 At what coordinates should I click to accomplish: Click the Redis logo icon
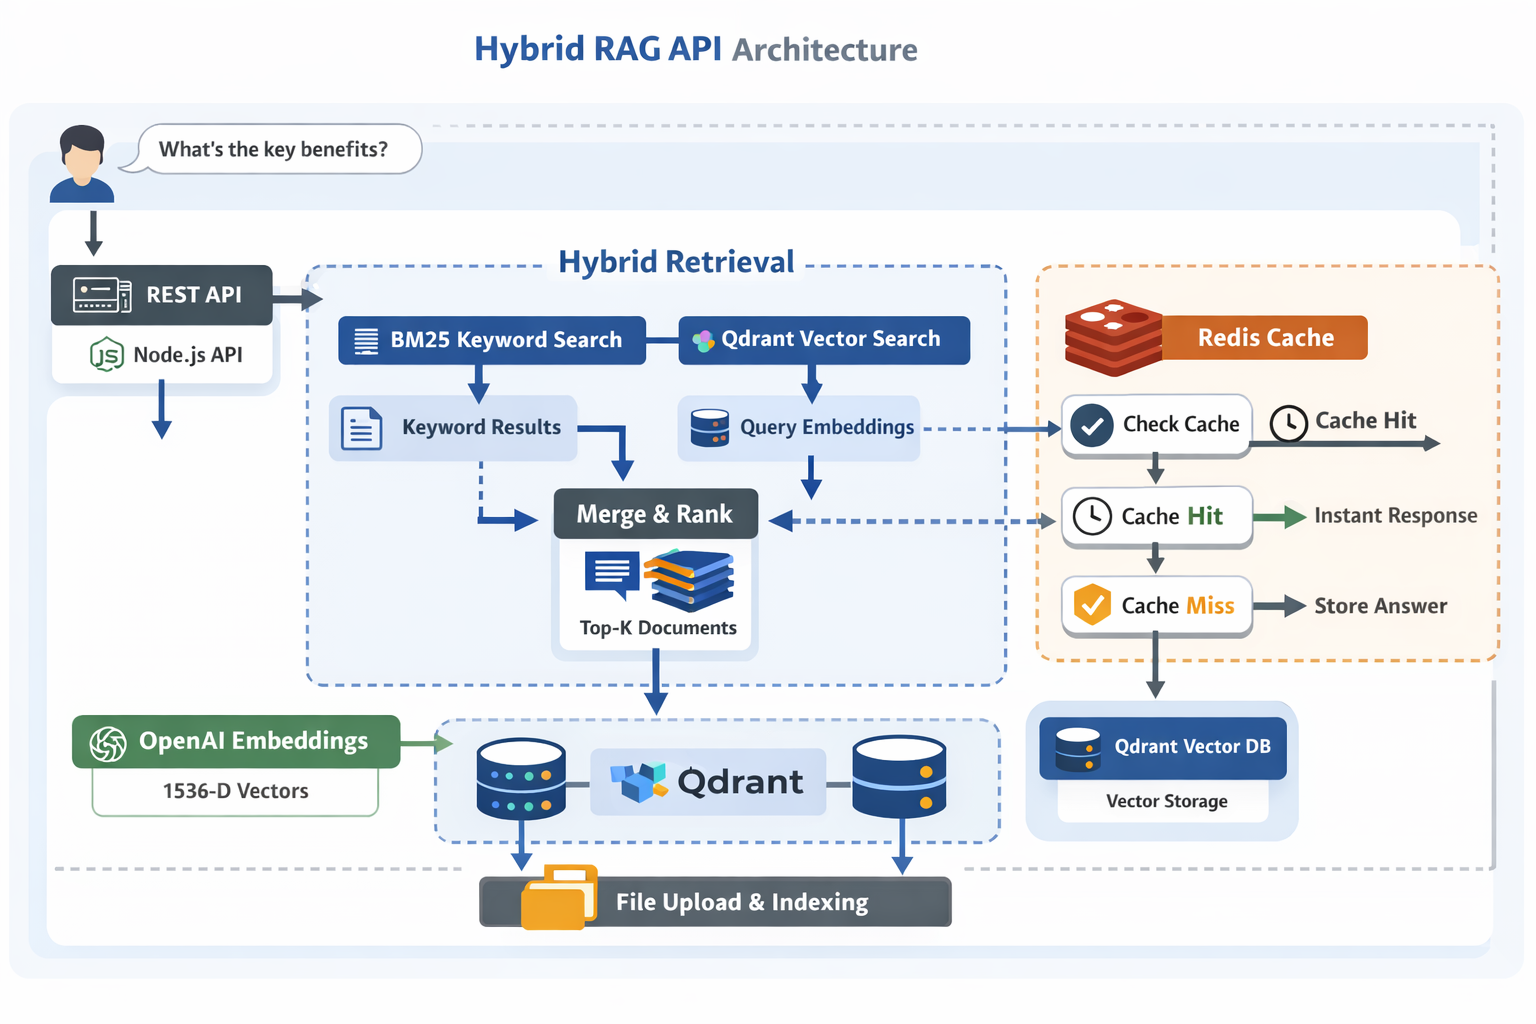point(1113,337)
